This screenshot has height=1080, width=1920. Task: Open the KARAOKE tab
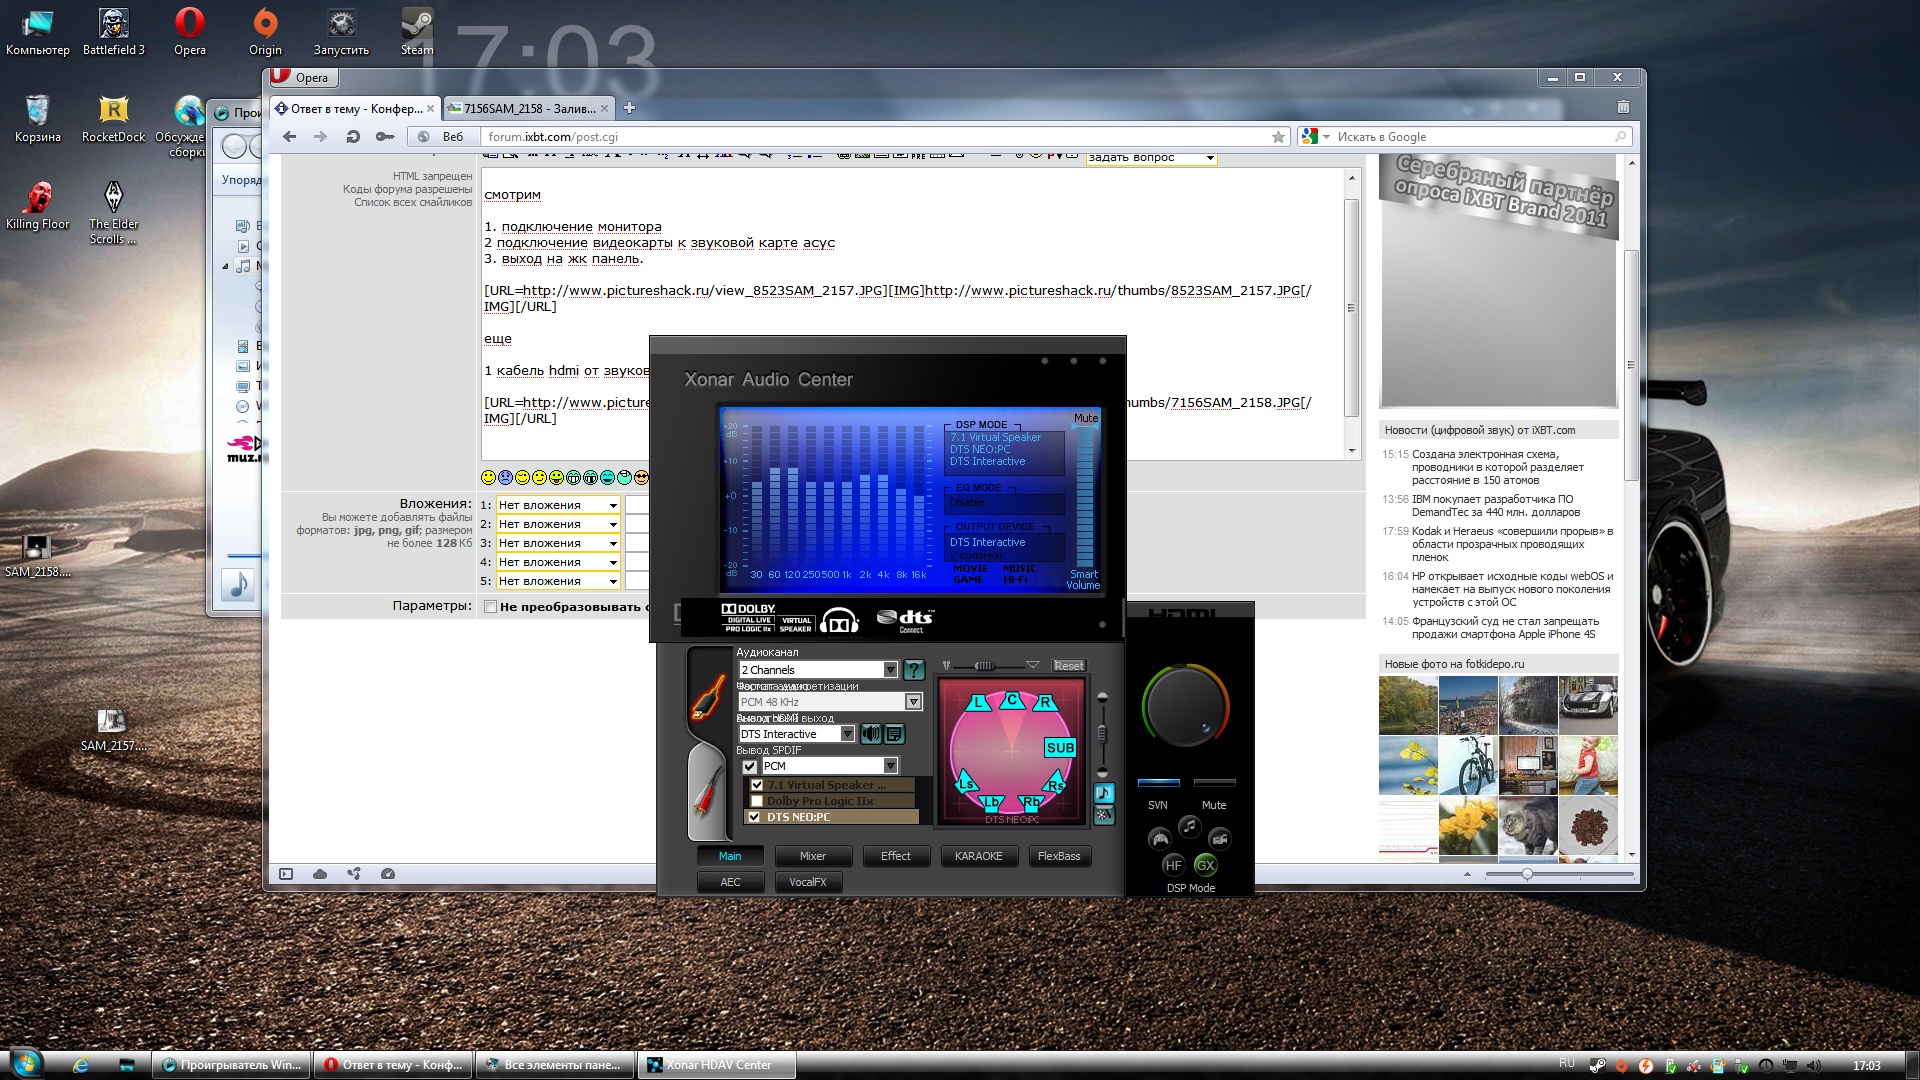[x=978, y=856]
